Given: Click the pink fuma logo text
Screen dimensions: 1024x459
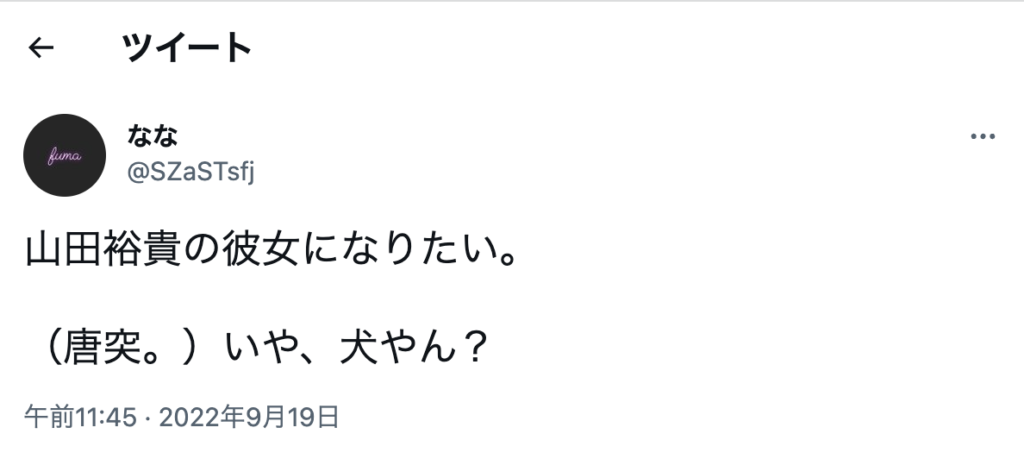Looking at the screenshot, I should 65,156.
